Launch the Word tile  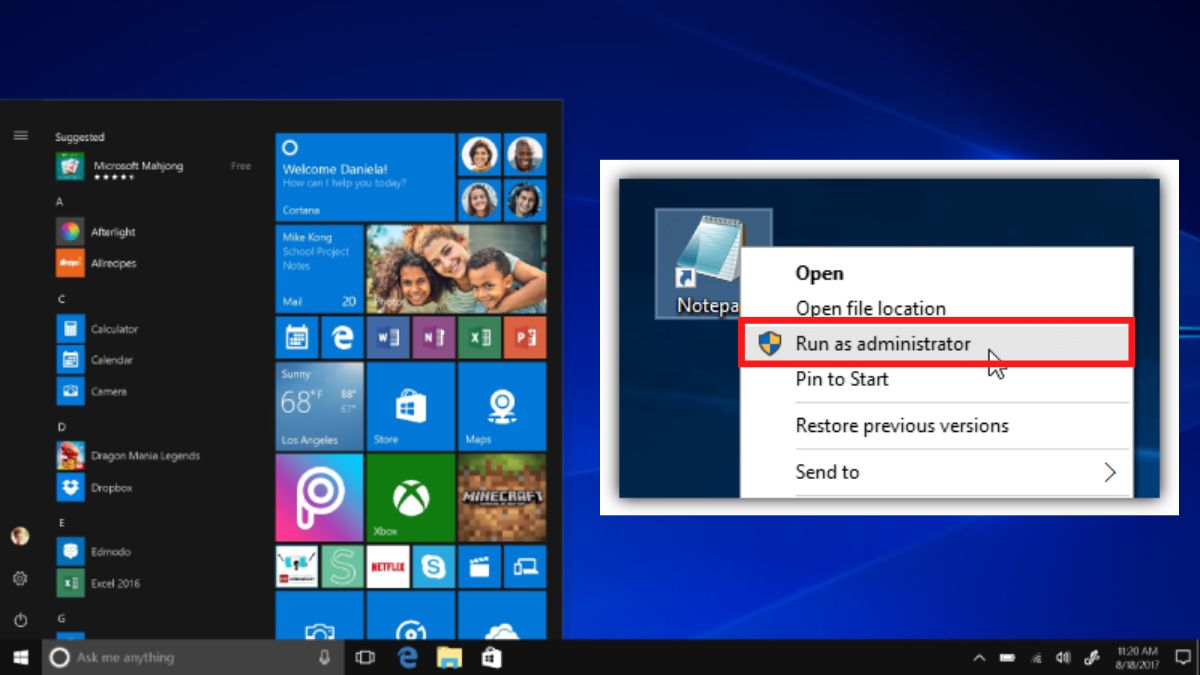[388, 337]
